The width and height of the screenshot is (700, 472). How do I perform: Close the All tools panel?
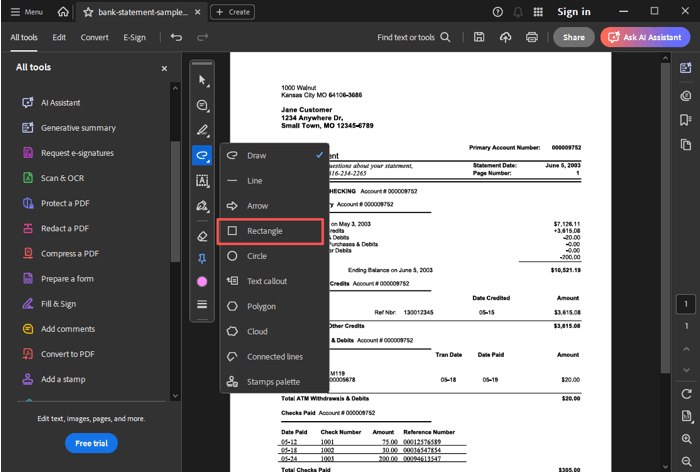click(164, 68)
